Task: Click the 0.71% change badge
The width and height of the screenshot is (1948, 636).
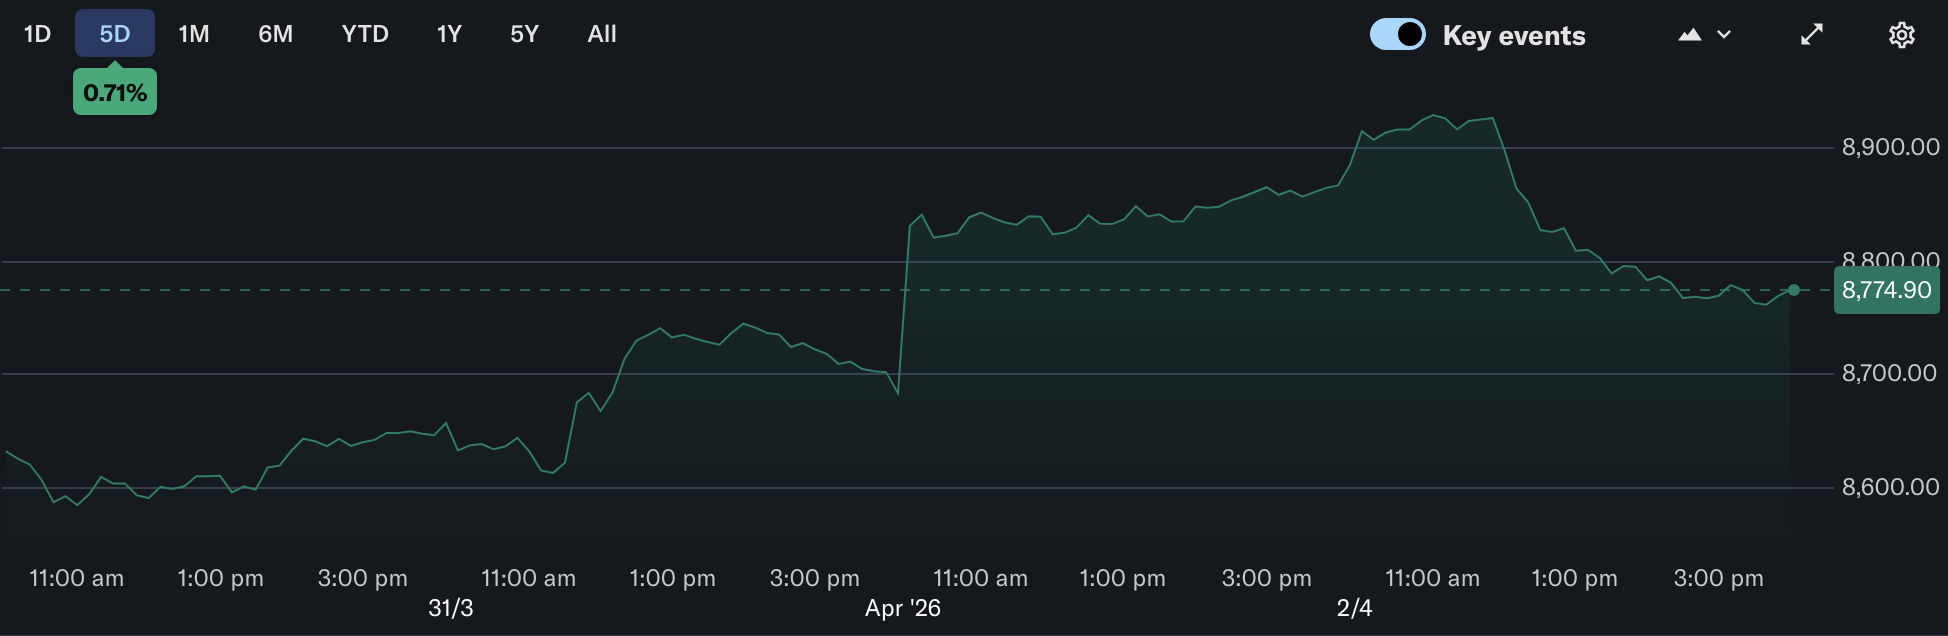Action: point(115,92)
